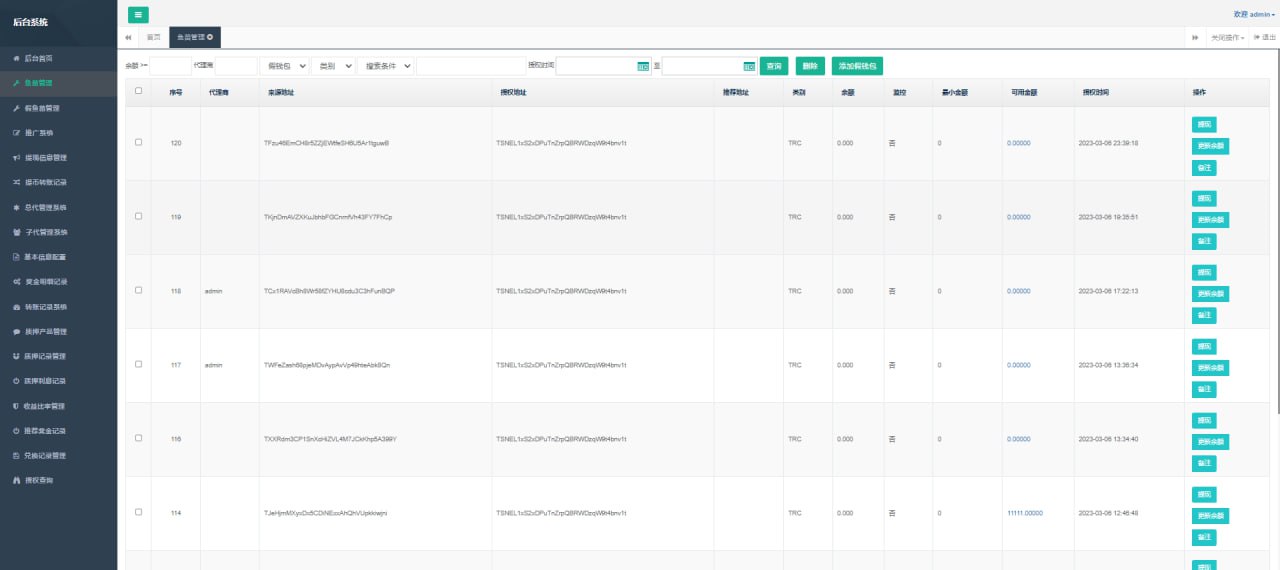This screenshot has height=570, width=1280.
Task: Expand the 类别 dropdown filter
Action: coord(334,66)
